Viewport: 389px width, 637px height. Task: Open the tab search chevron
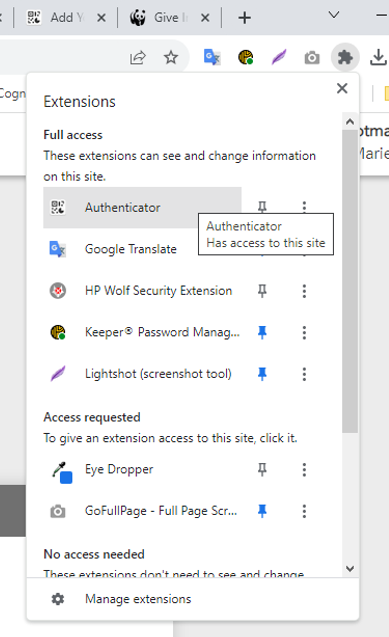pos(334,15)
